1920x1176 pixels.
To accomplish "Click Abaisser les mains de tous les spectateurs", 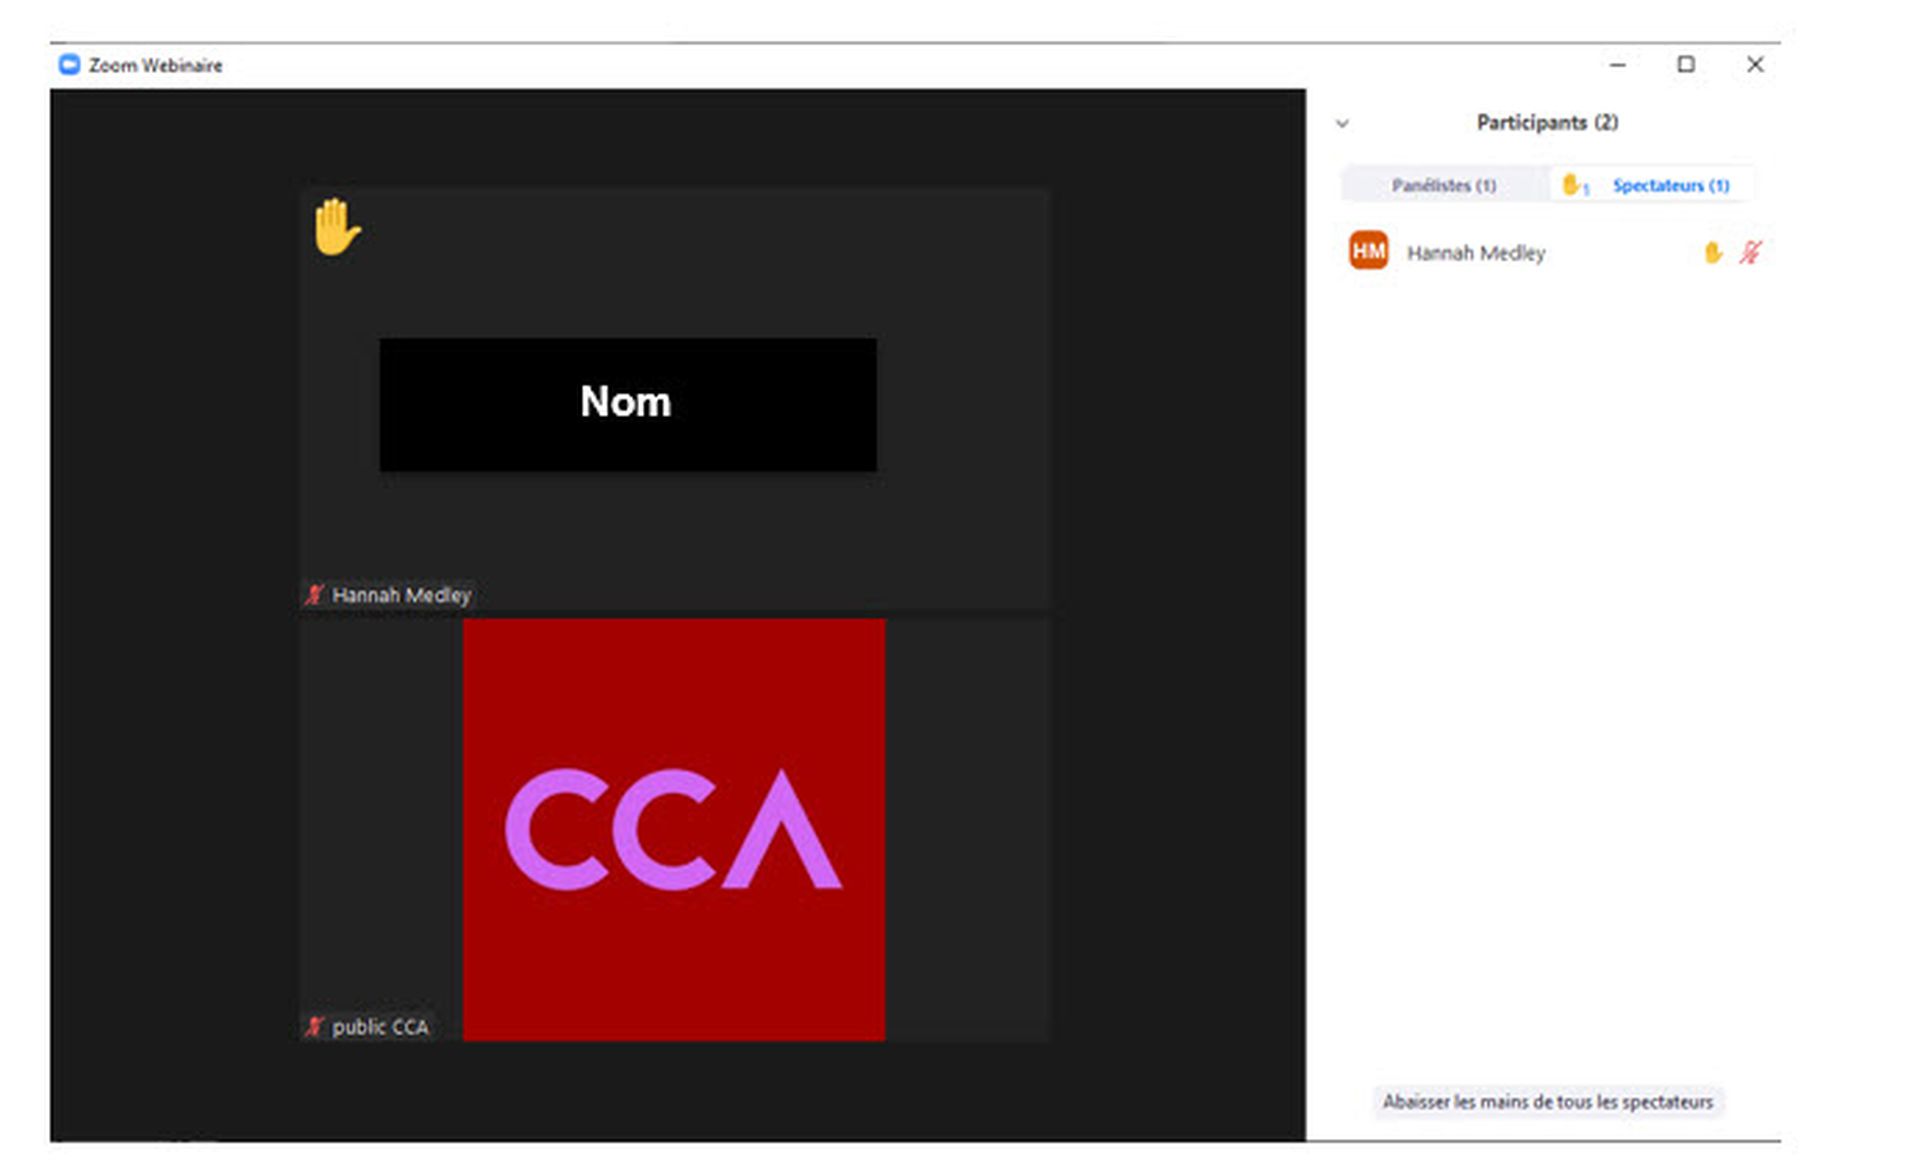I will pyautogui.click(x=1547, y=1102).
